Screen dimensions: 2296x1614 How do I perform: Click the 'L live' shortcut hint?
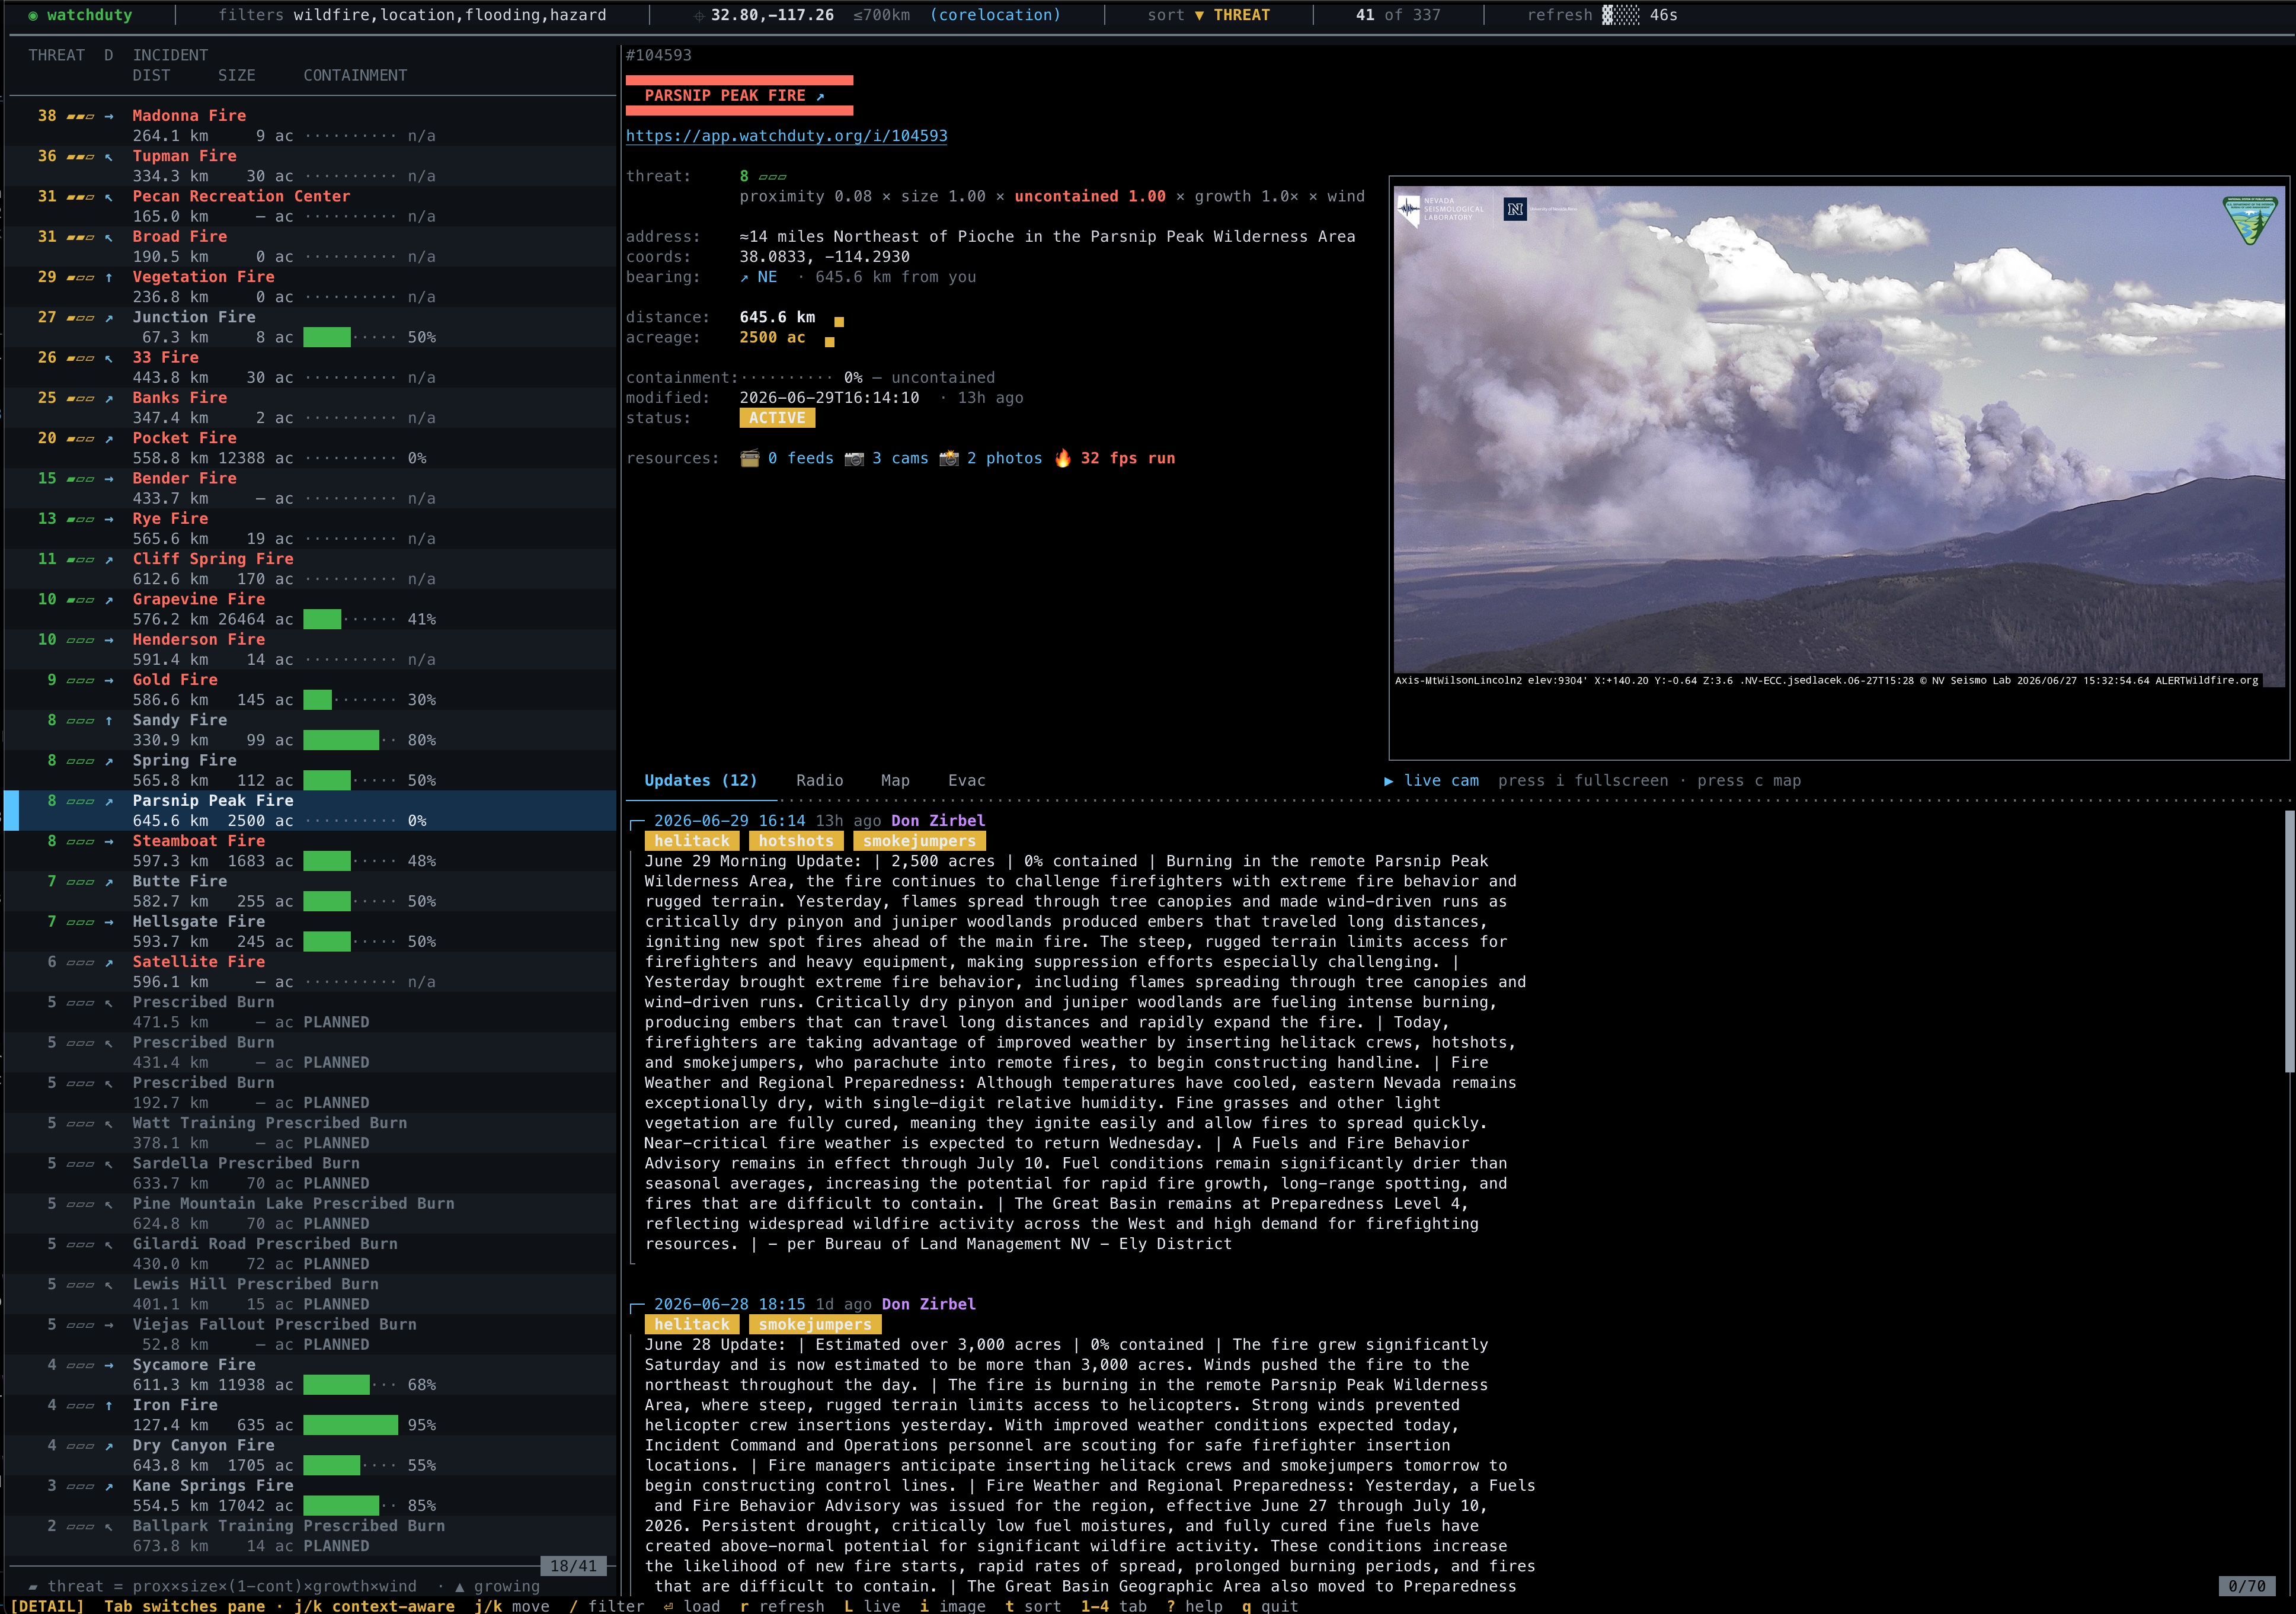click(872, 1606)
